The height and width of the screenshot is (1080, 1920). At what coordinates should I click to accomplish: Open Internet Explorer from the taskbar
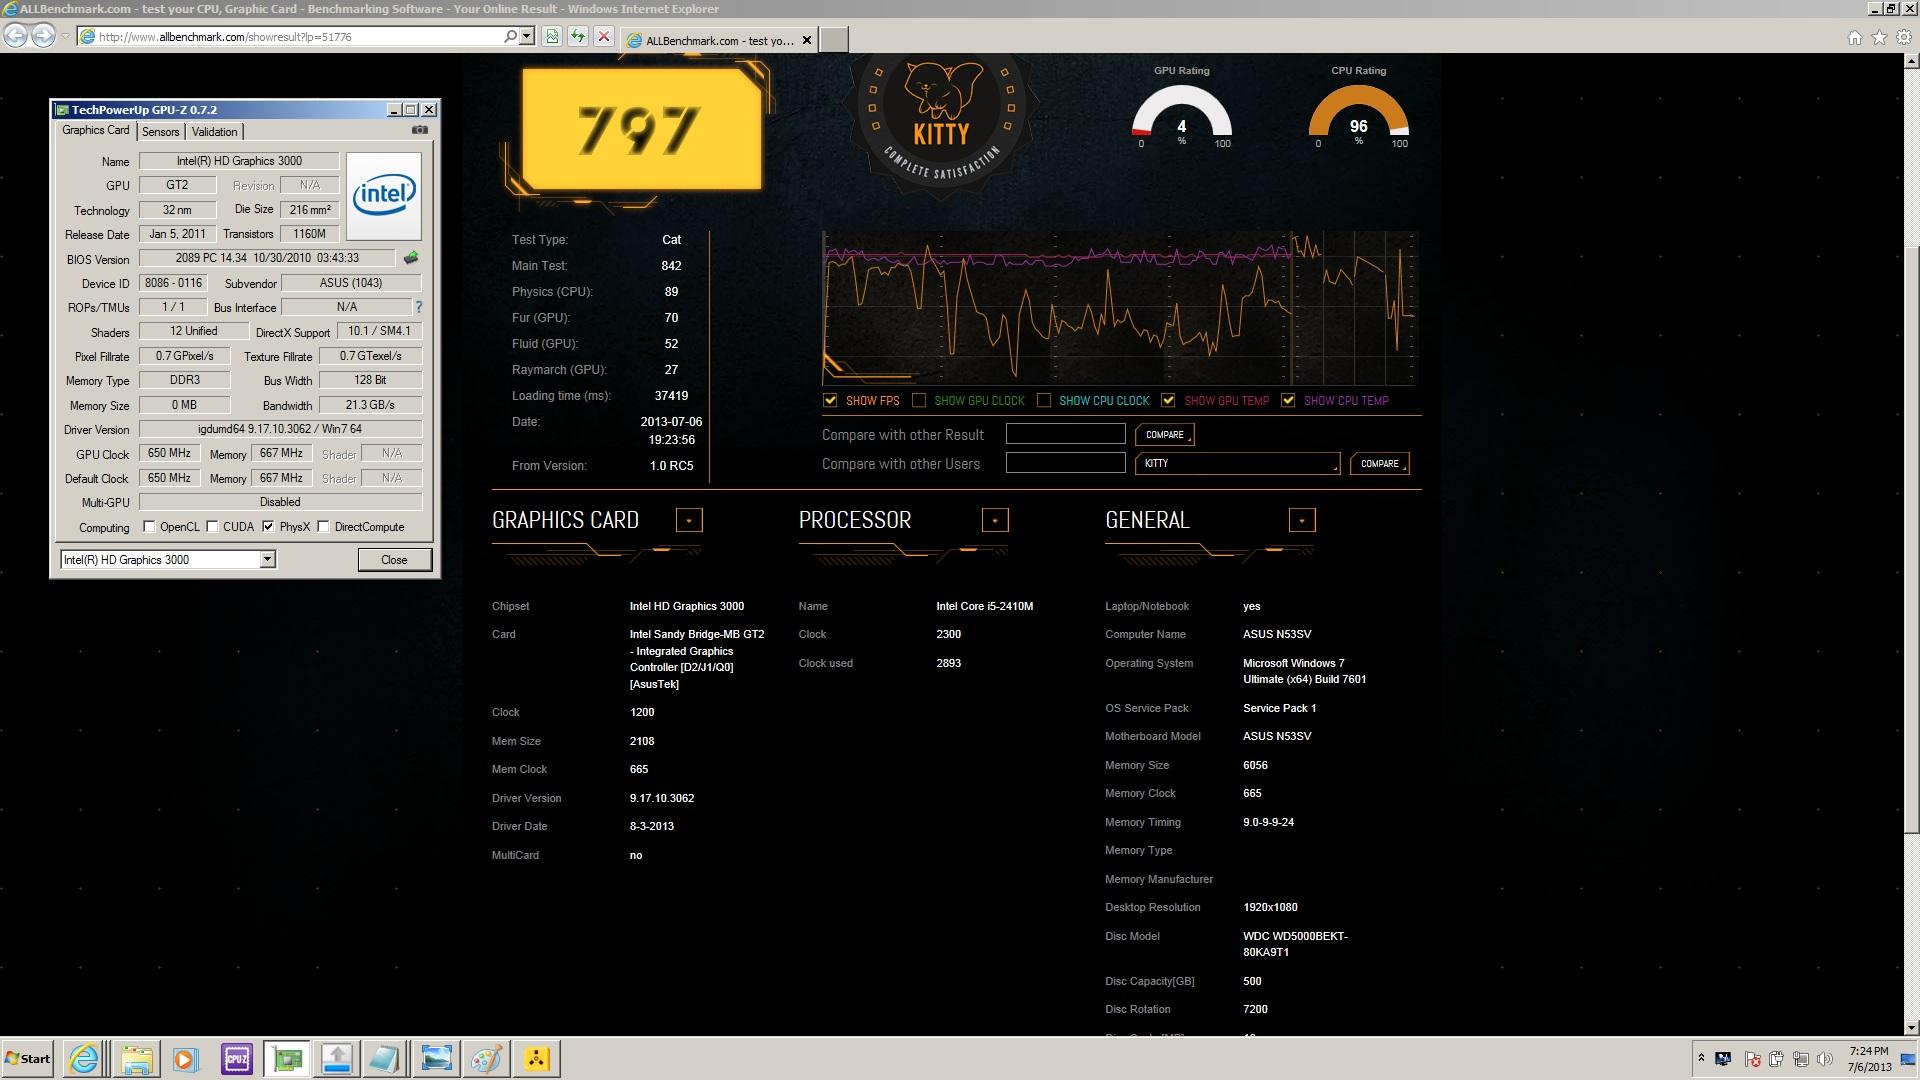[85, 1058]
